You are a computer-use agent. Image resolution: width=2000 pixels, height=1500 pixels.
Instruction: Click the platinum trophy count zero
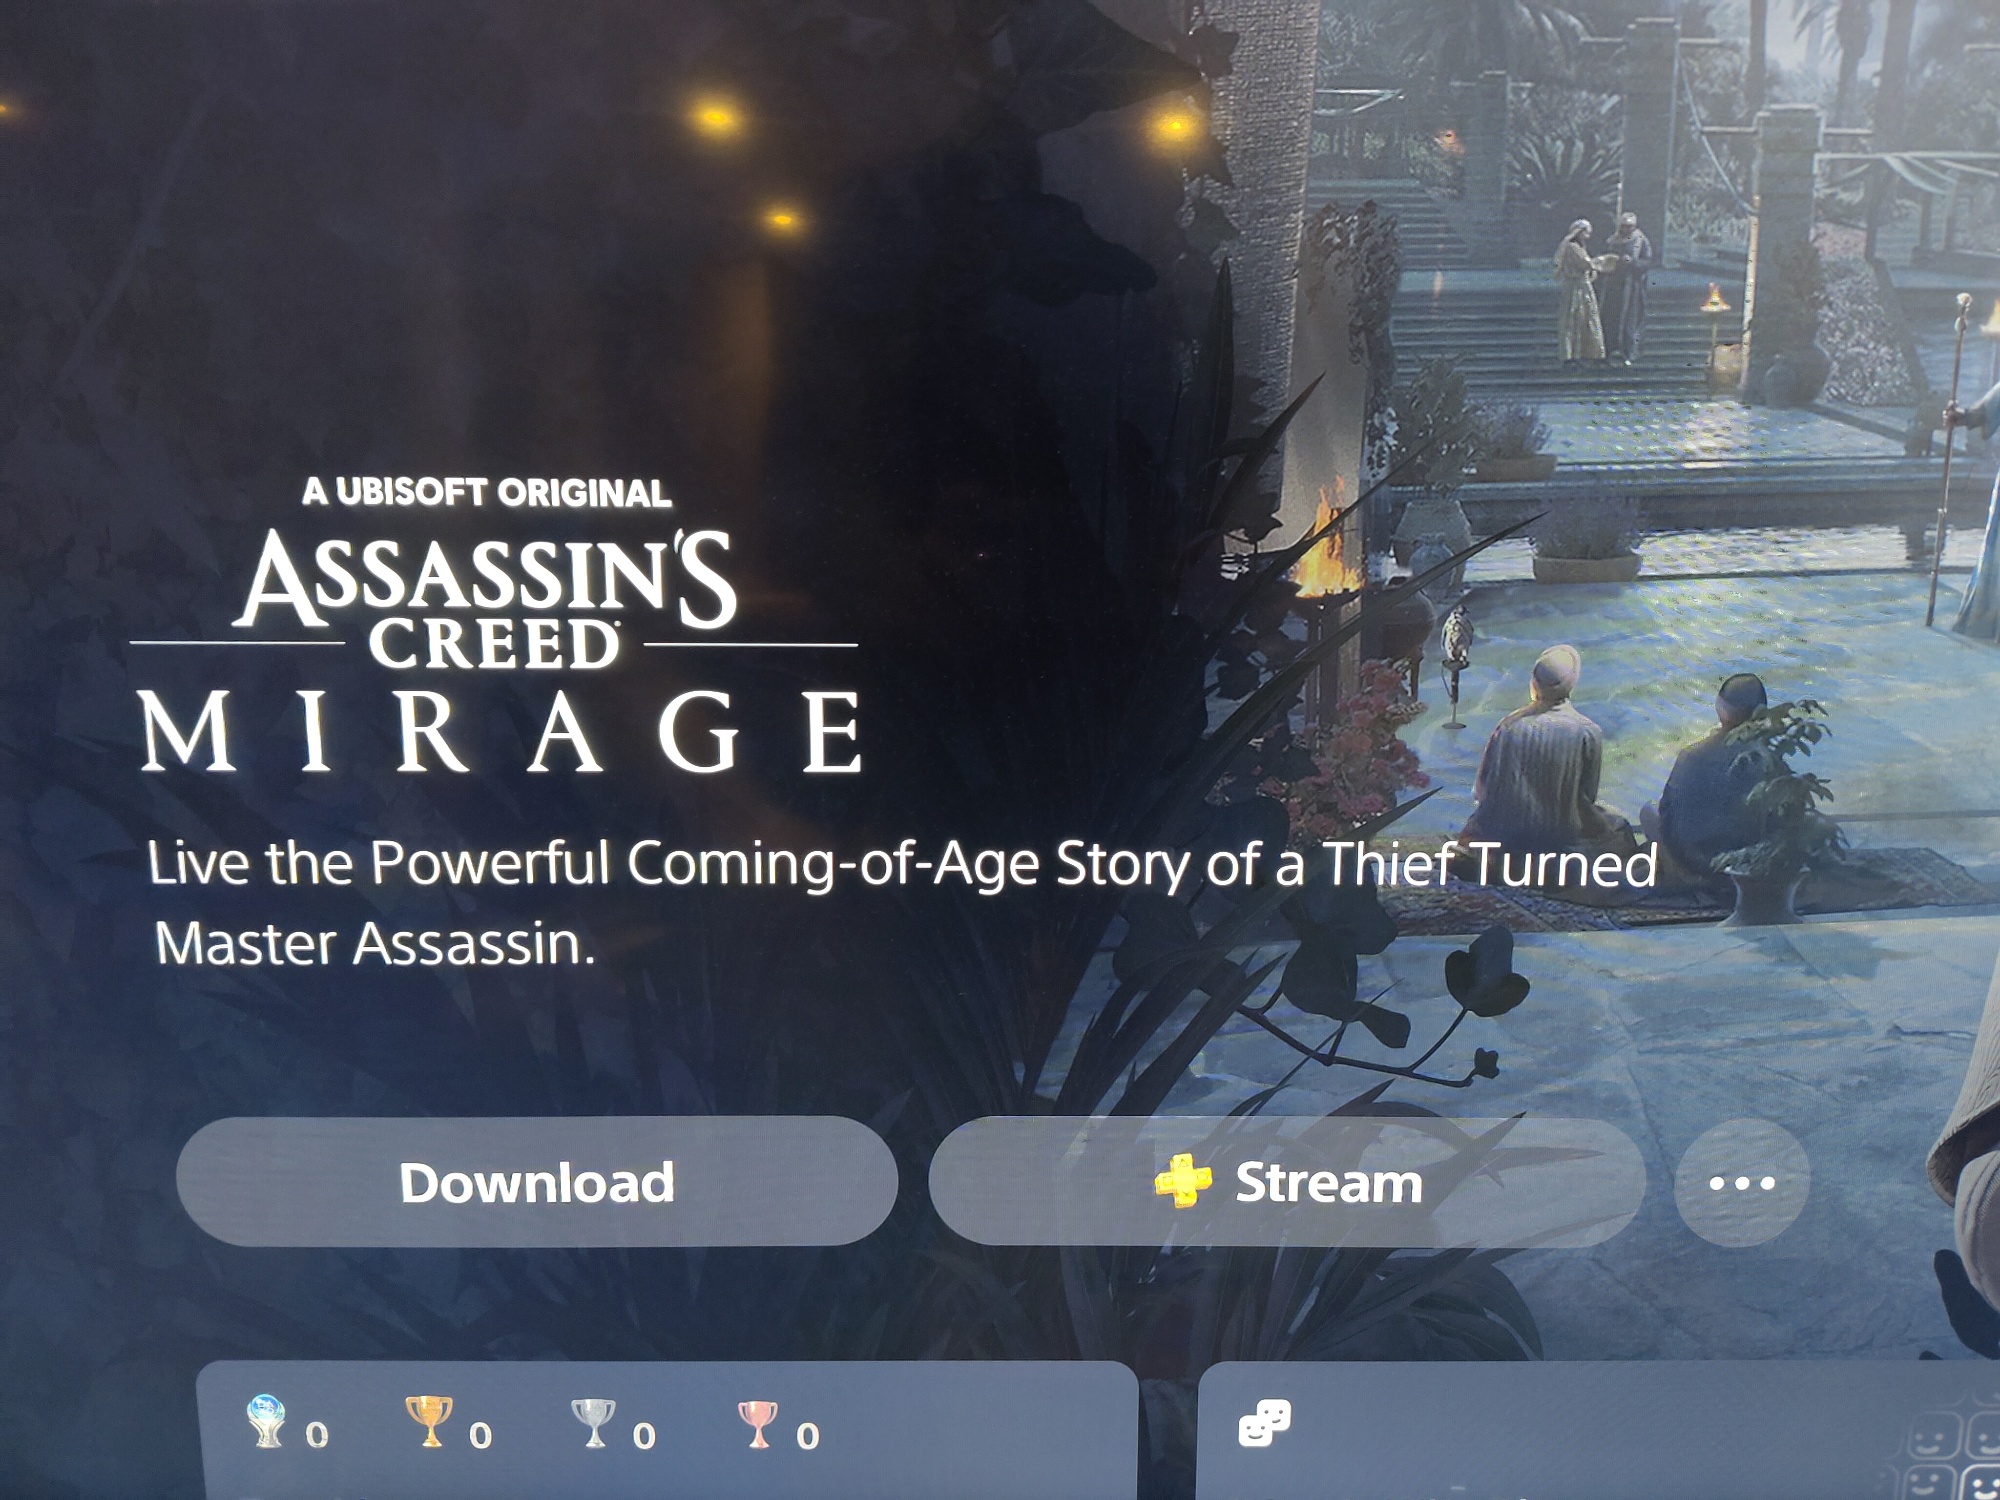point(316,1436)
